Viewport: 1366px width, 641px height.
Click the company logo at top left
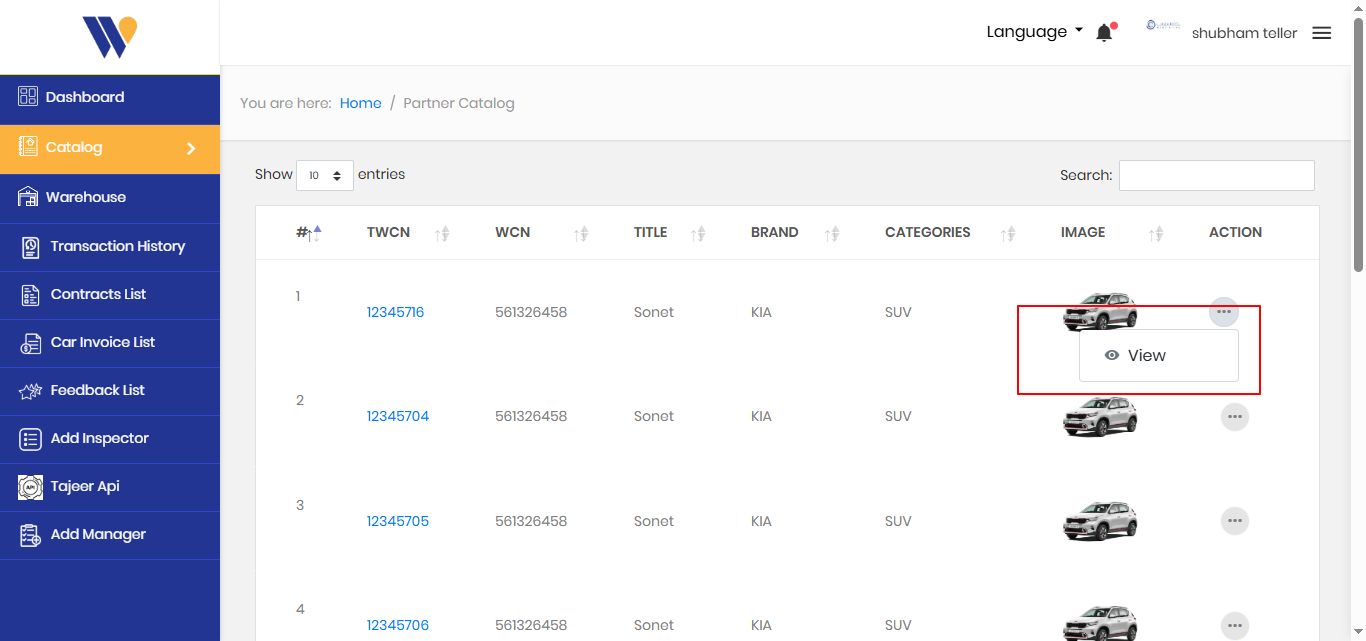click(109, 37)
